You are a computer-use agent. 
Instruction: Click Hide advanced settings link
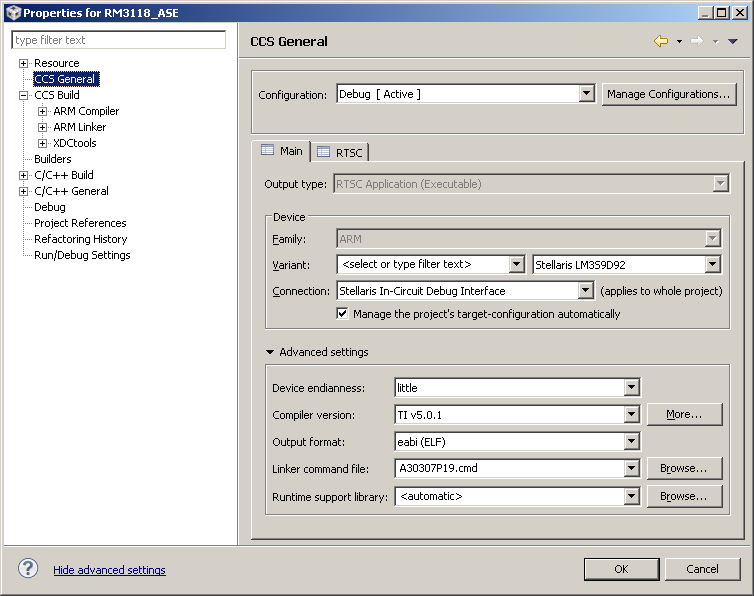click(109, 570)
